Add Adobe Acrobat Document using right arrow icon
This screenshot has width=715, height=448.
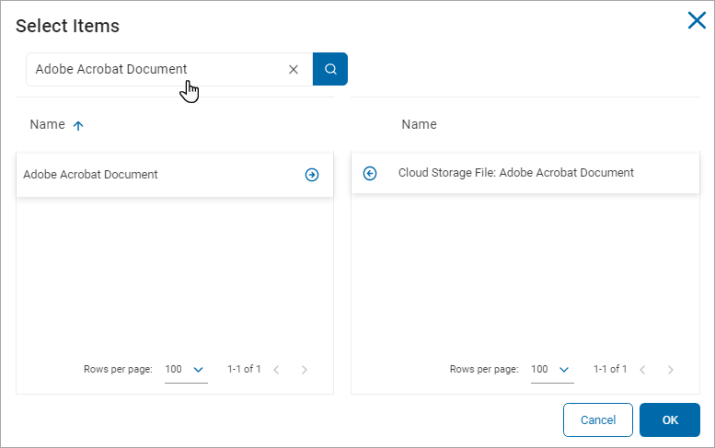[312, 175]
